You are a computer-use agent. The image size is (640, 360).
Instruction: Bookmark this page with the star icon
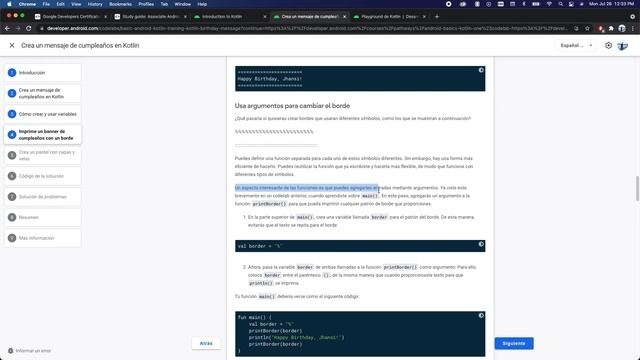click(587, 28)
